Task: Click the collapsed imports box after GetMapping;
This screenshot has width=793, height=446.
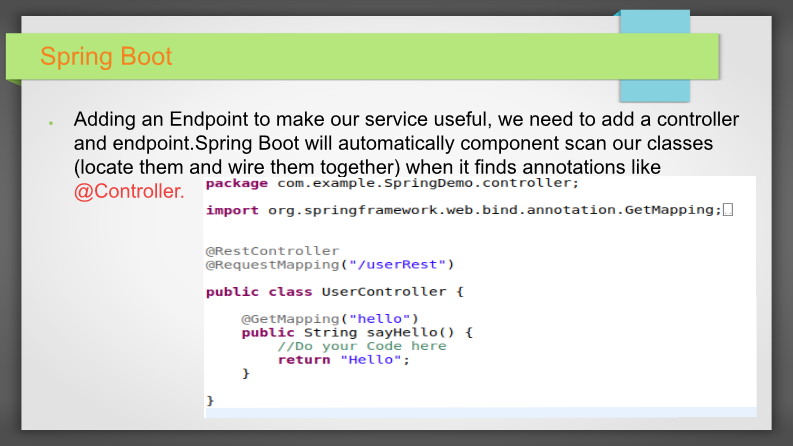Action: tap(728, 209)
